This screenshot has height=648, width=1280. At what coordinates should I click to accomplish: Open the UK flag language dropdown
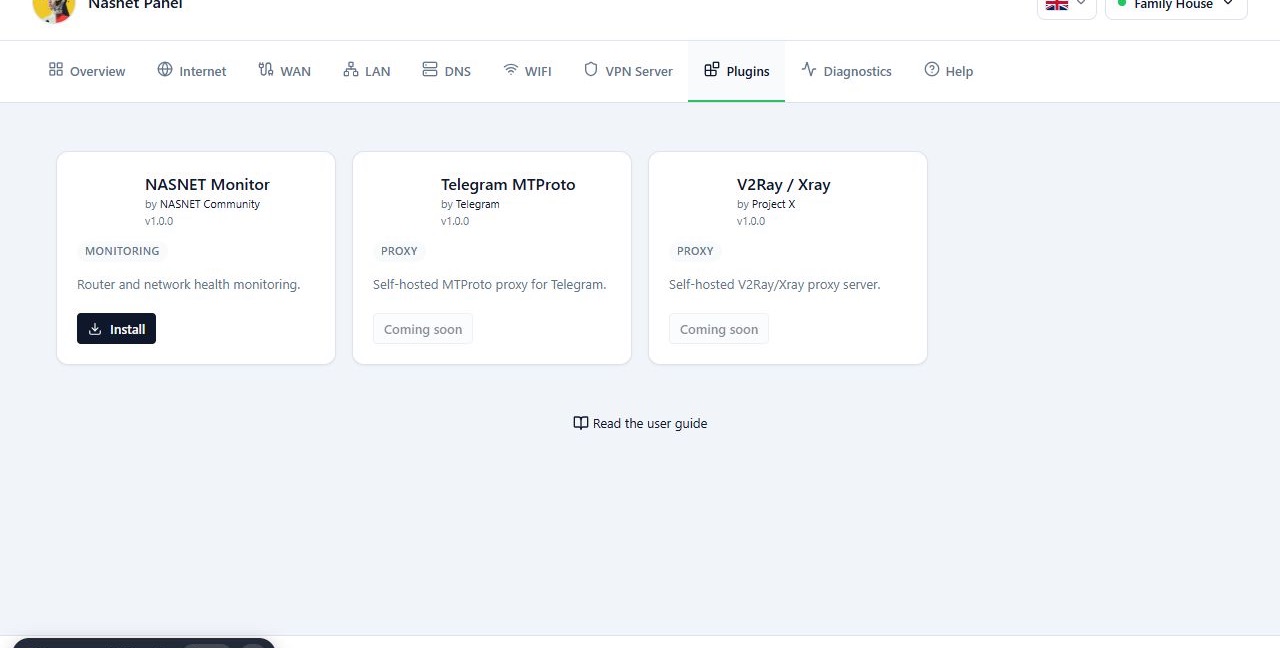point(1066,6)
